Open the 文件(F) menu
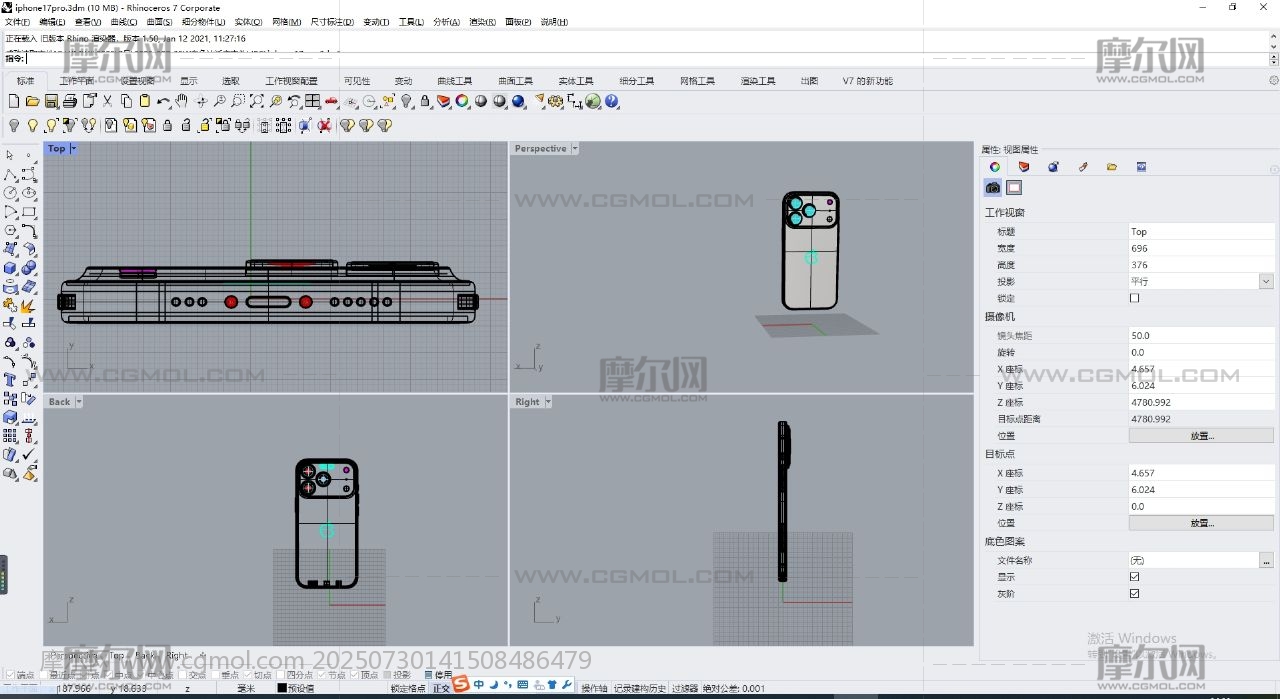This screenshot has width=1280, height=699. (x=17, y=22)
